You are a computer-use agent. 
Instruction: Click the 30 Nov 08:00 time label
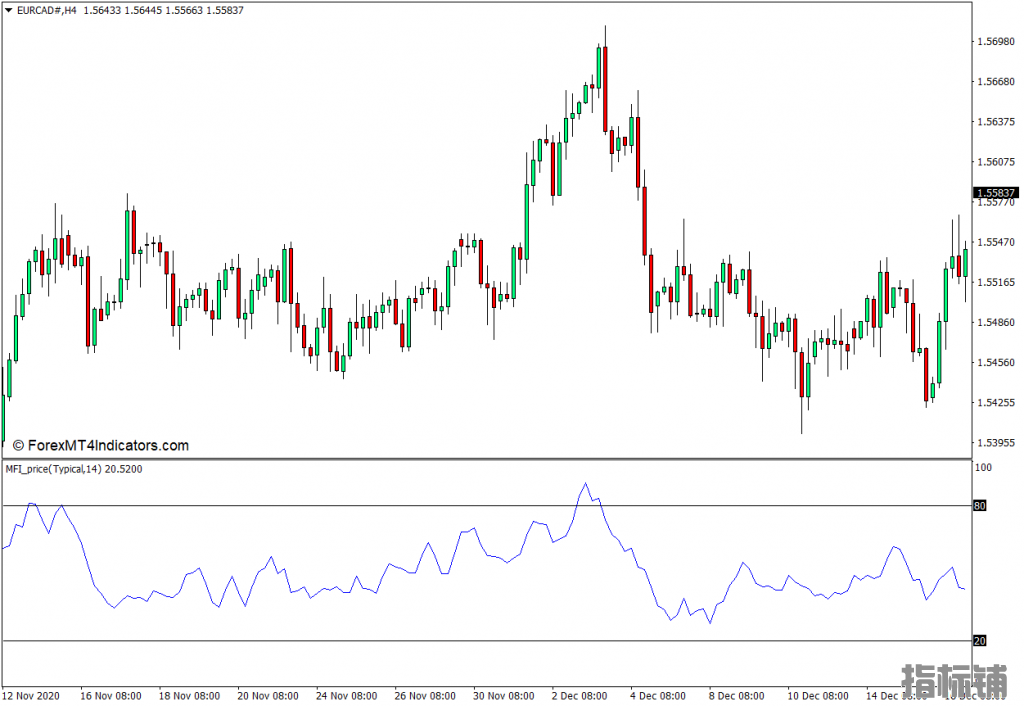[504, 696]
